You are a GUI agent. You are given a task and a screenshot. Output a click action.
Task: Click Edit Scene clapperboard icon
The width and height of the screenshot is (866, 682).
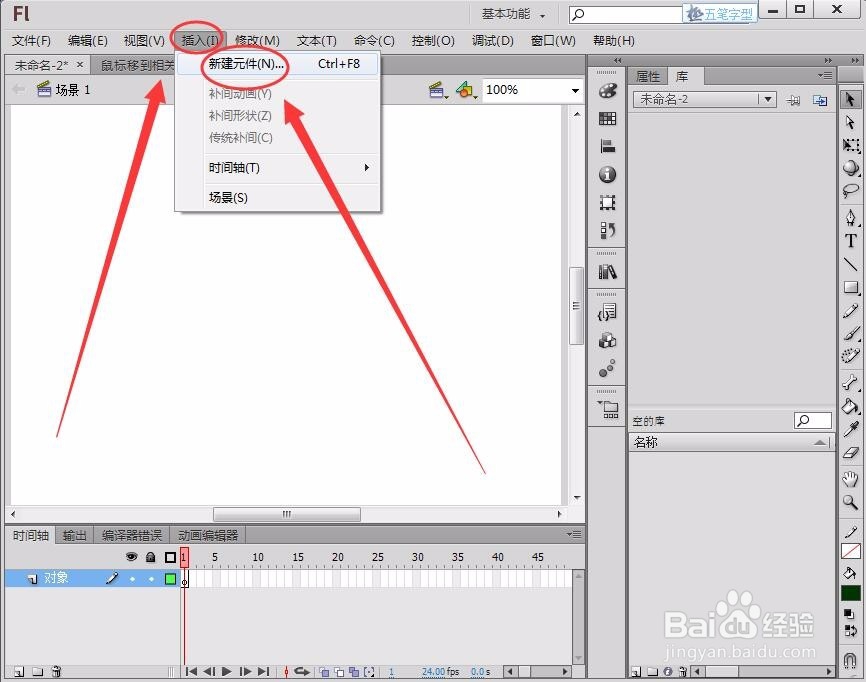click(437, 90)
